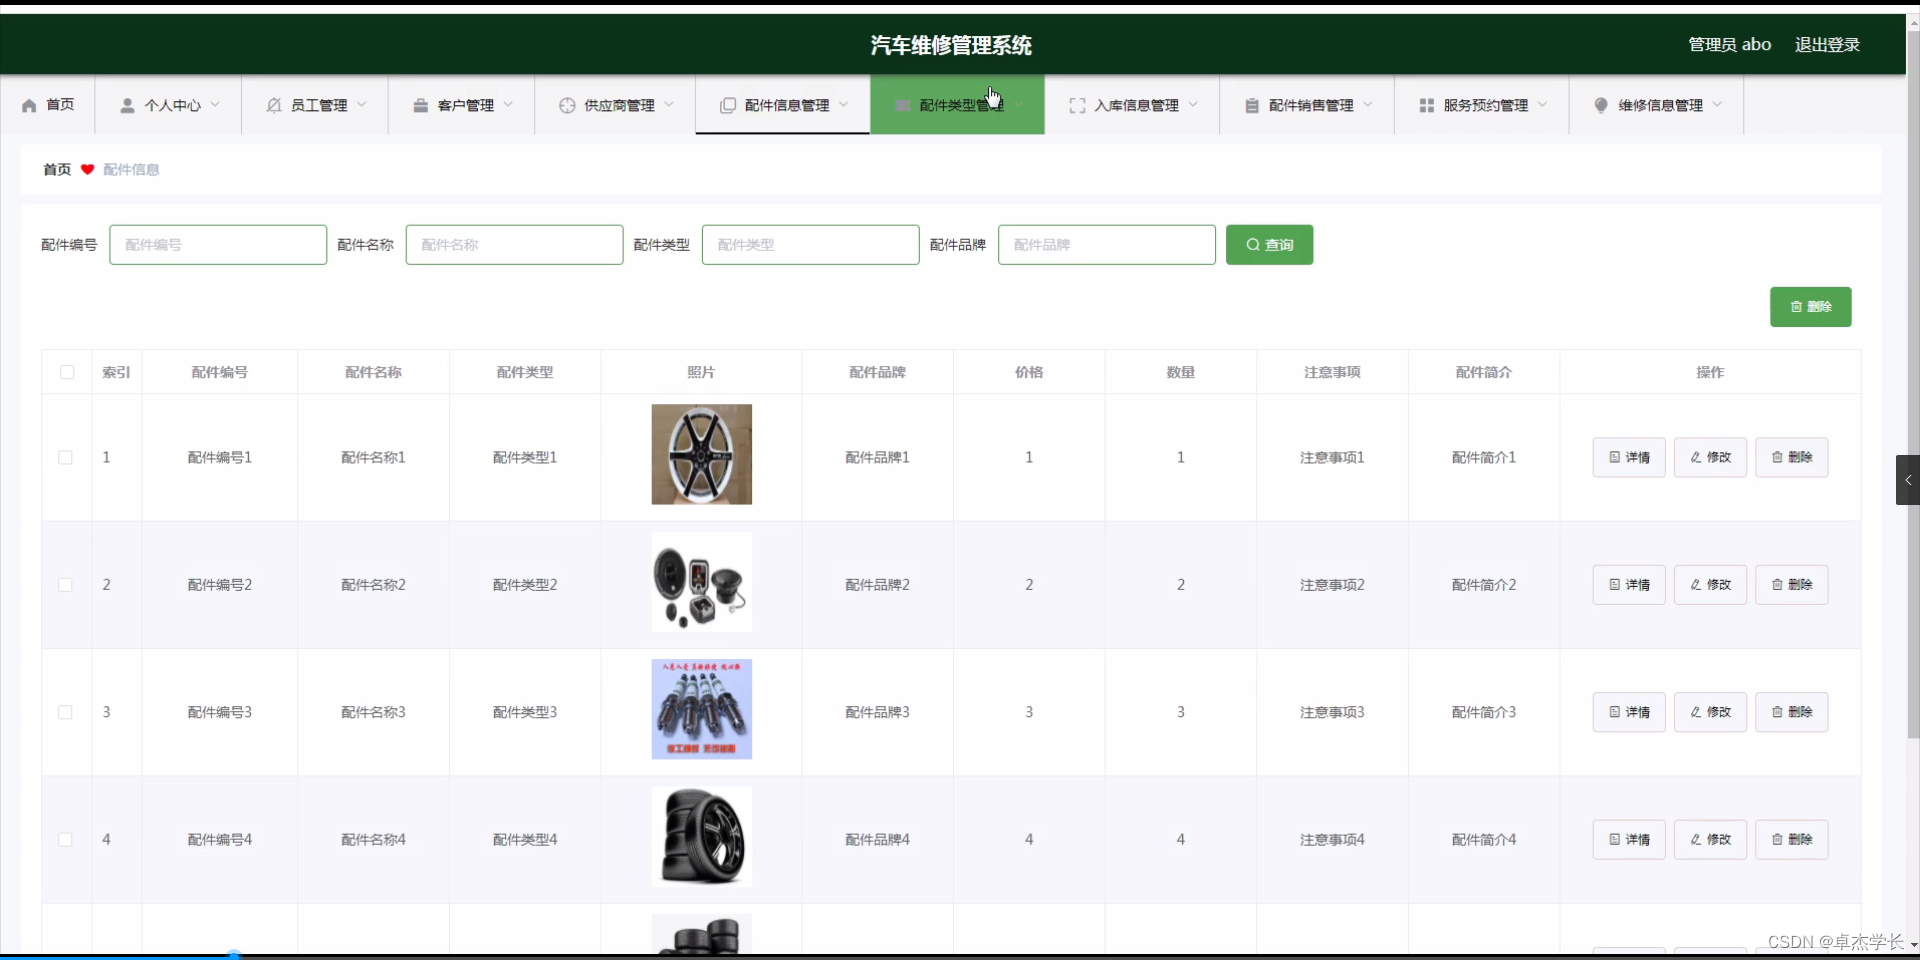The width and height of the screenshot is (1920, 960).
Task: Click the 客户管理 customer icon
Action: coord(420,105)
